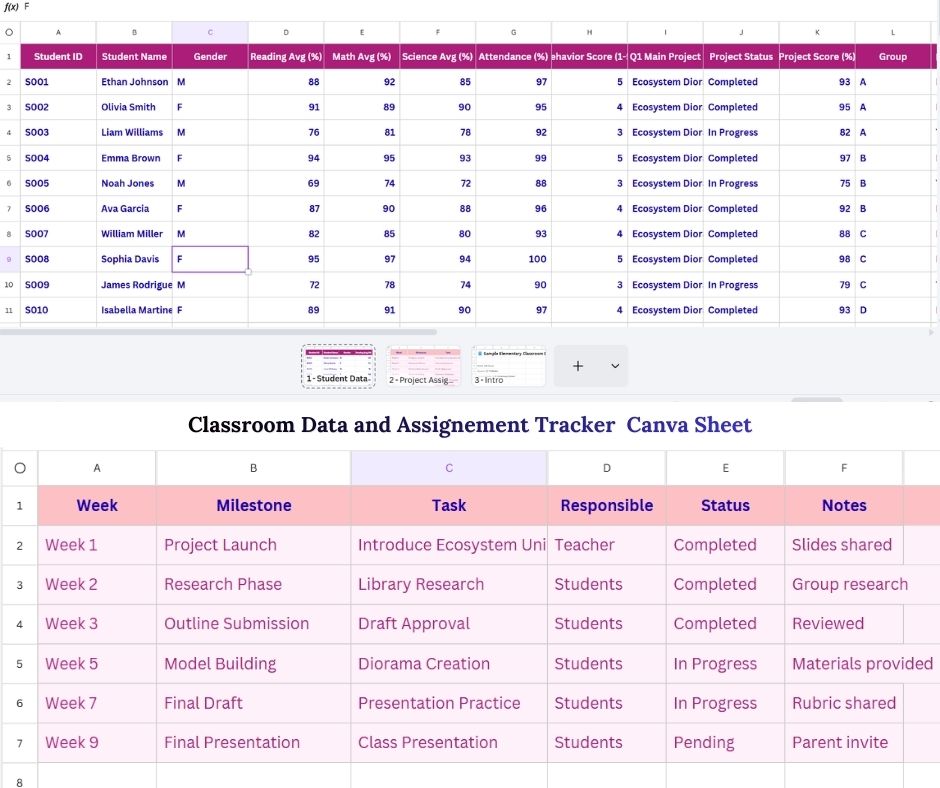This screenshot has width=940, height=788.
Task: Click the 'Responsible' header cell
Action: [x=607, y=505]
